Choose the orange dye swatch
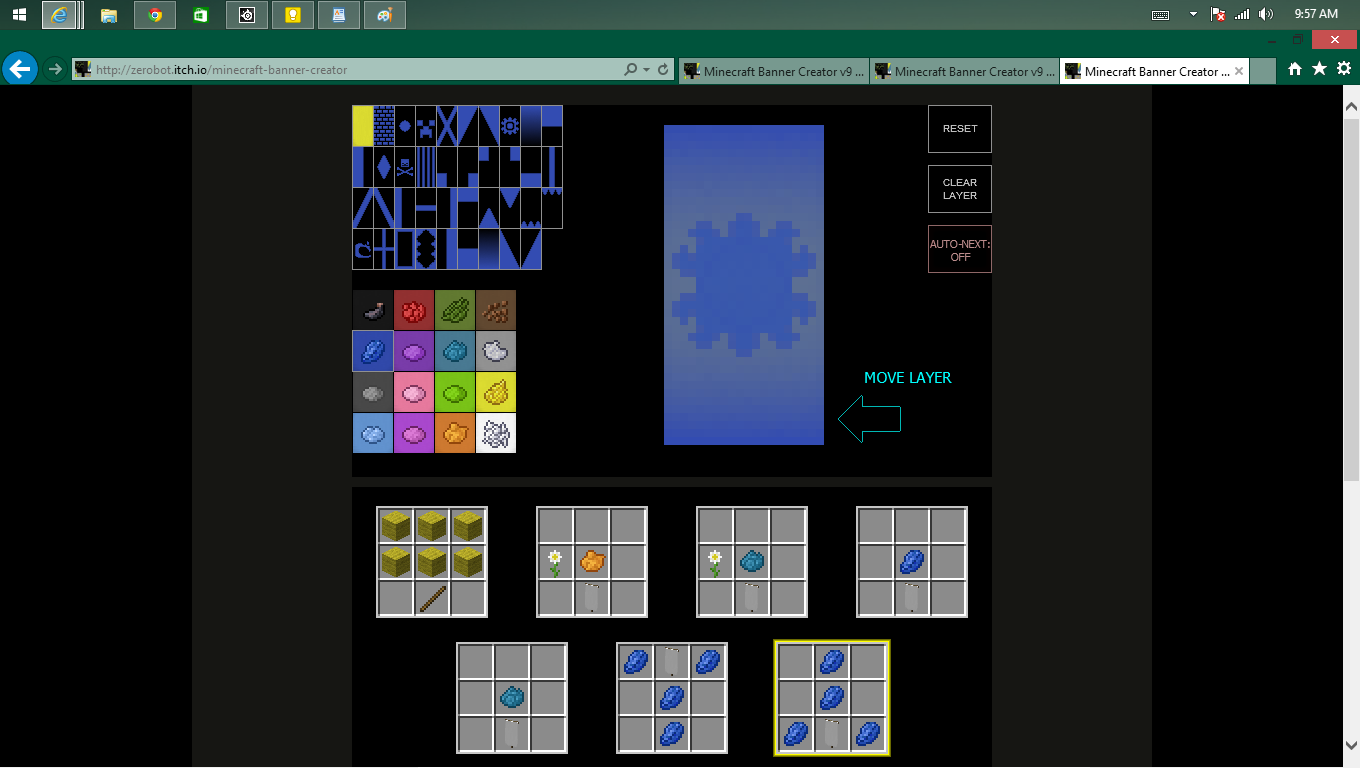 [454, 433]
